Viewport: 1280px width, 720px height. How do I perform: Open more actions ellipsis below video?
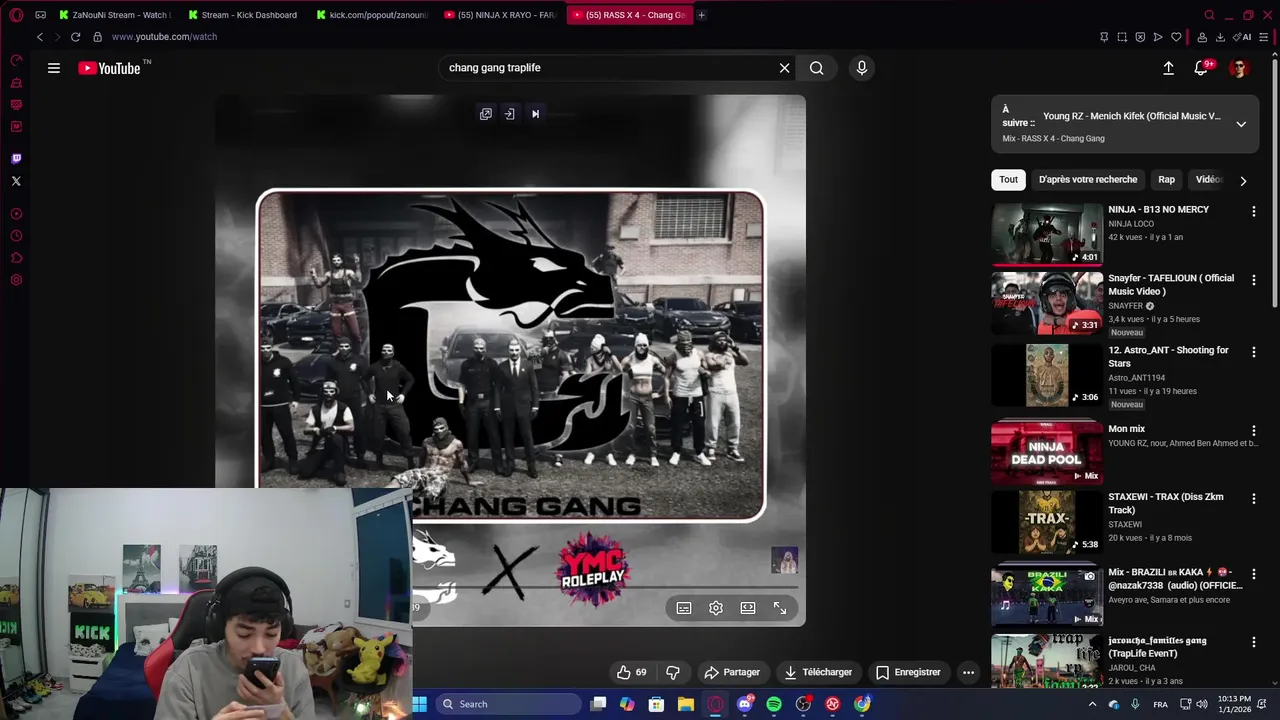pos(968,672)
